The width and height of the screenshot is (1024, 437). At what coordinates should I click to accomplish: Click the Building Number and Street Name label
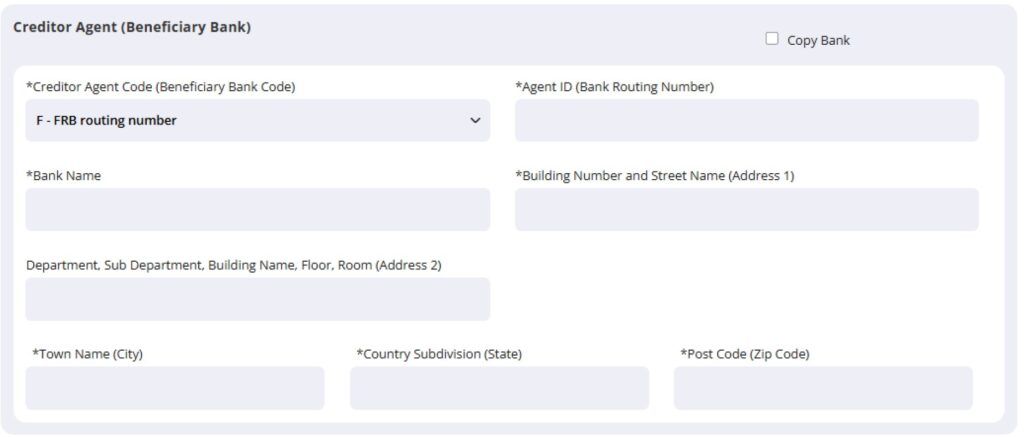point(654,176)
